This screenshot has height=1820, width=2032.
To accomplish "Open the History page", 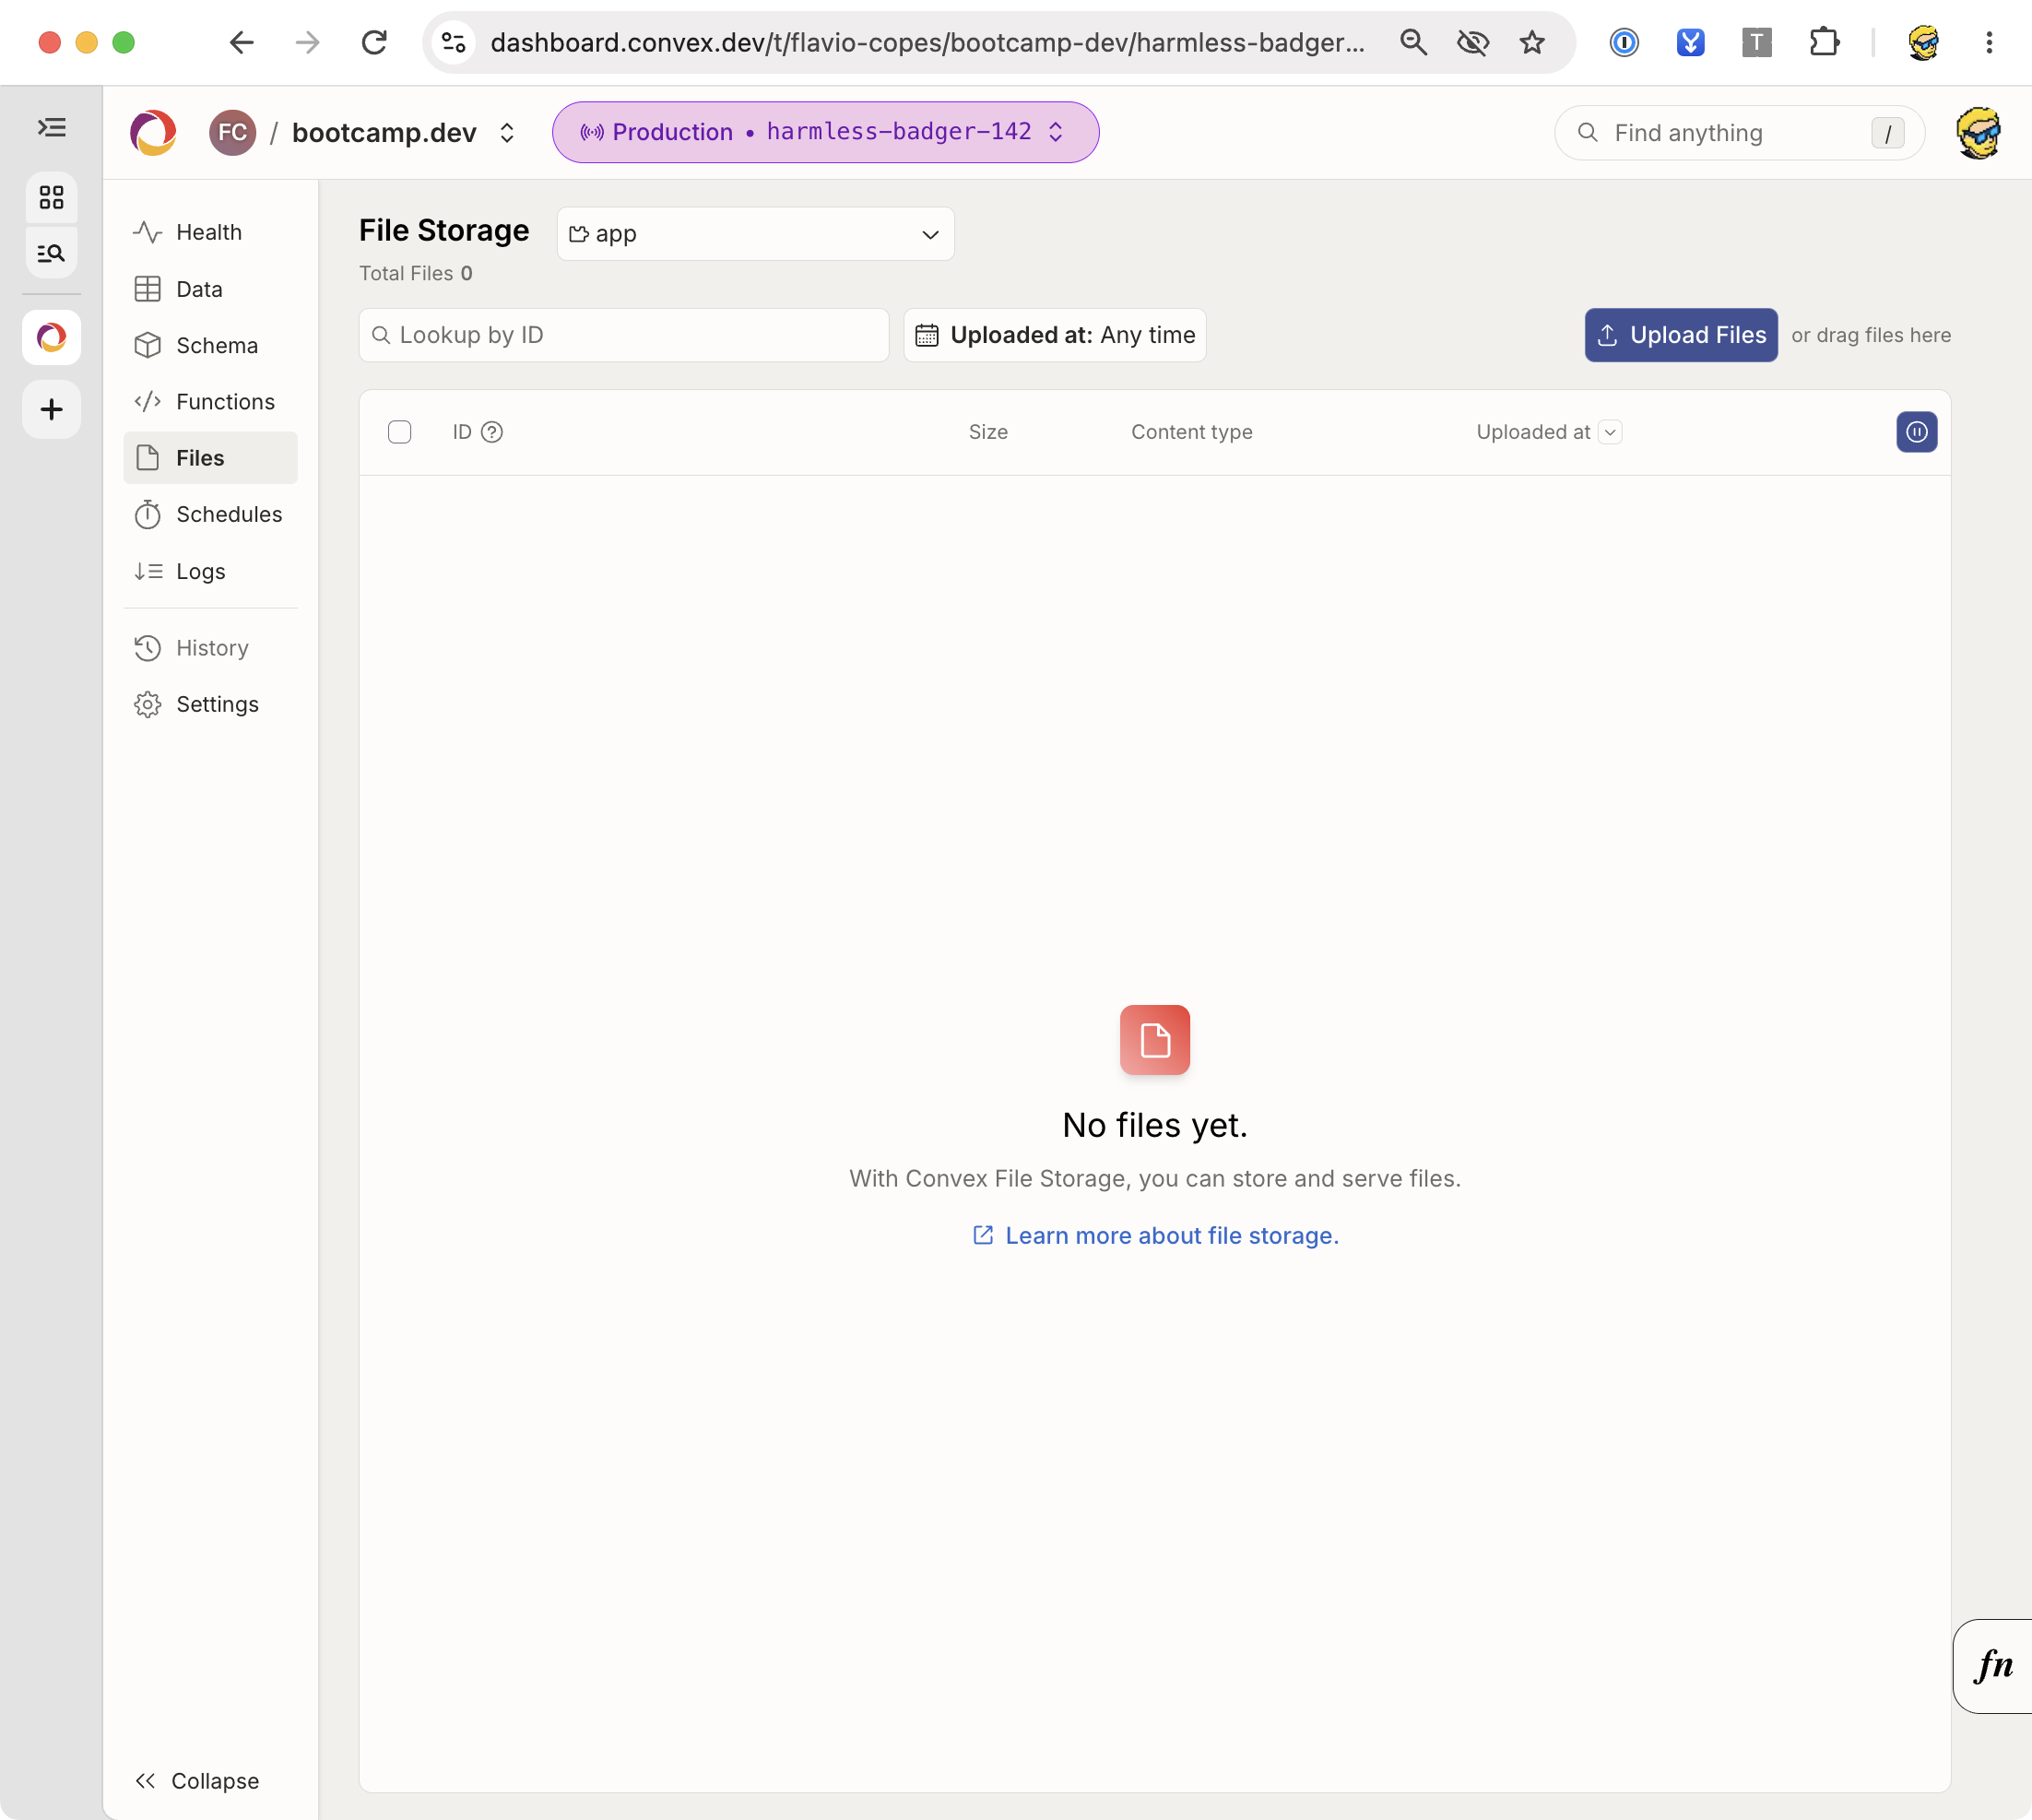I will pos(210,648).
